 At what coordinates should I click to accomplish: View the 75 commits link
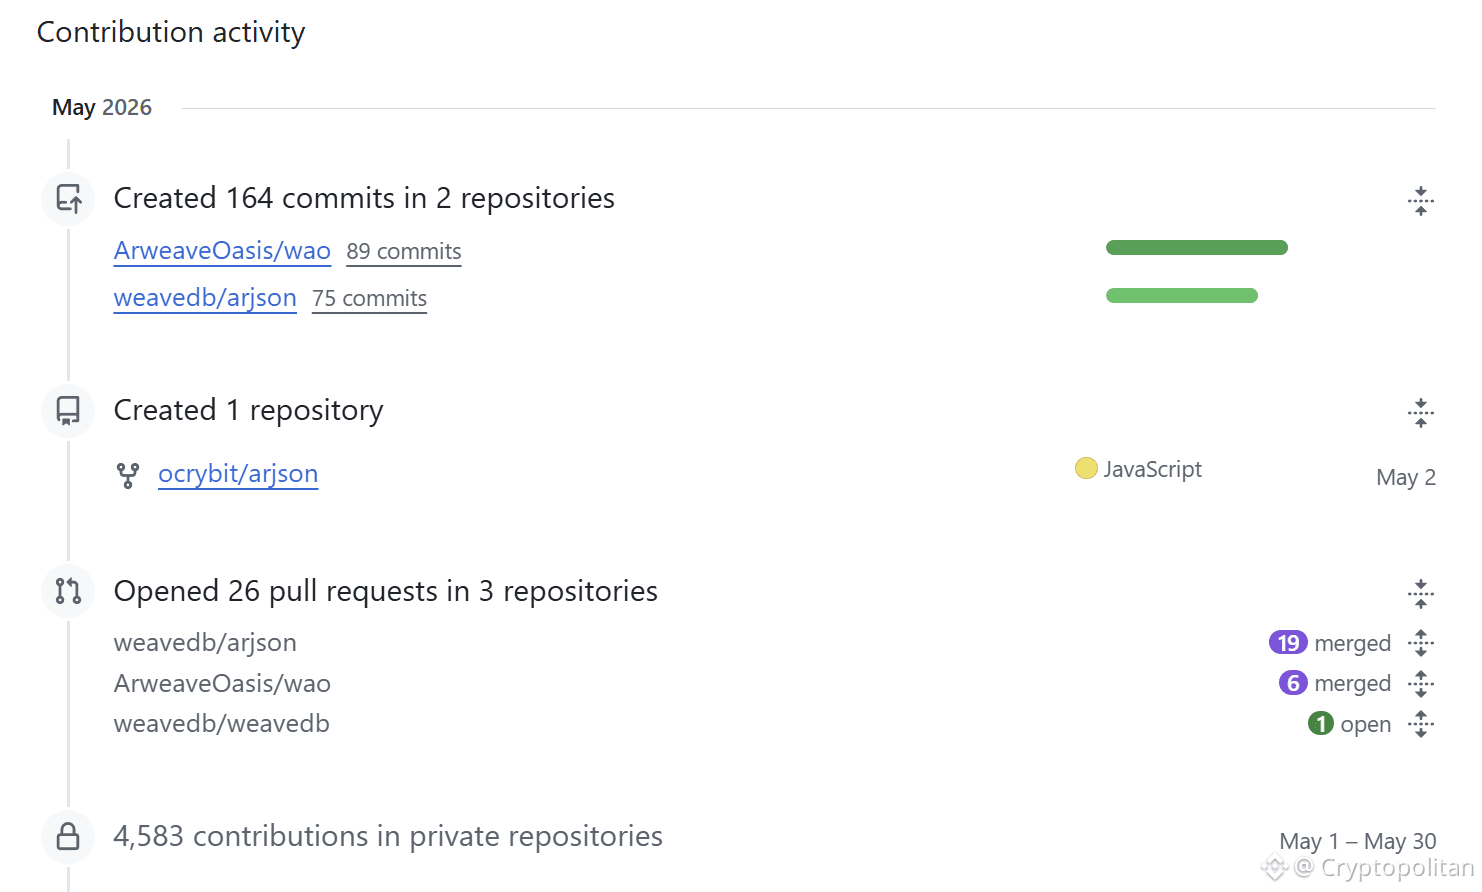(369, 298)
